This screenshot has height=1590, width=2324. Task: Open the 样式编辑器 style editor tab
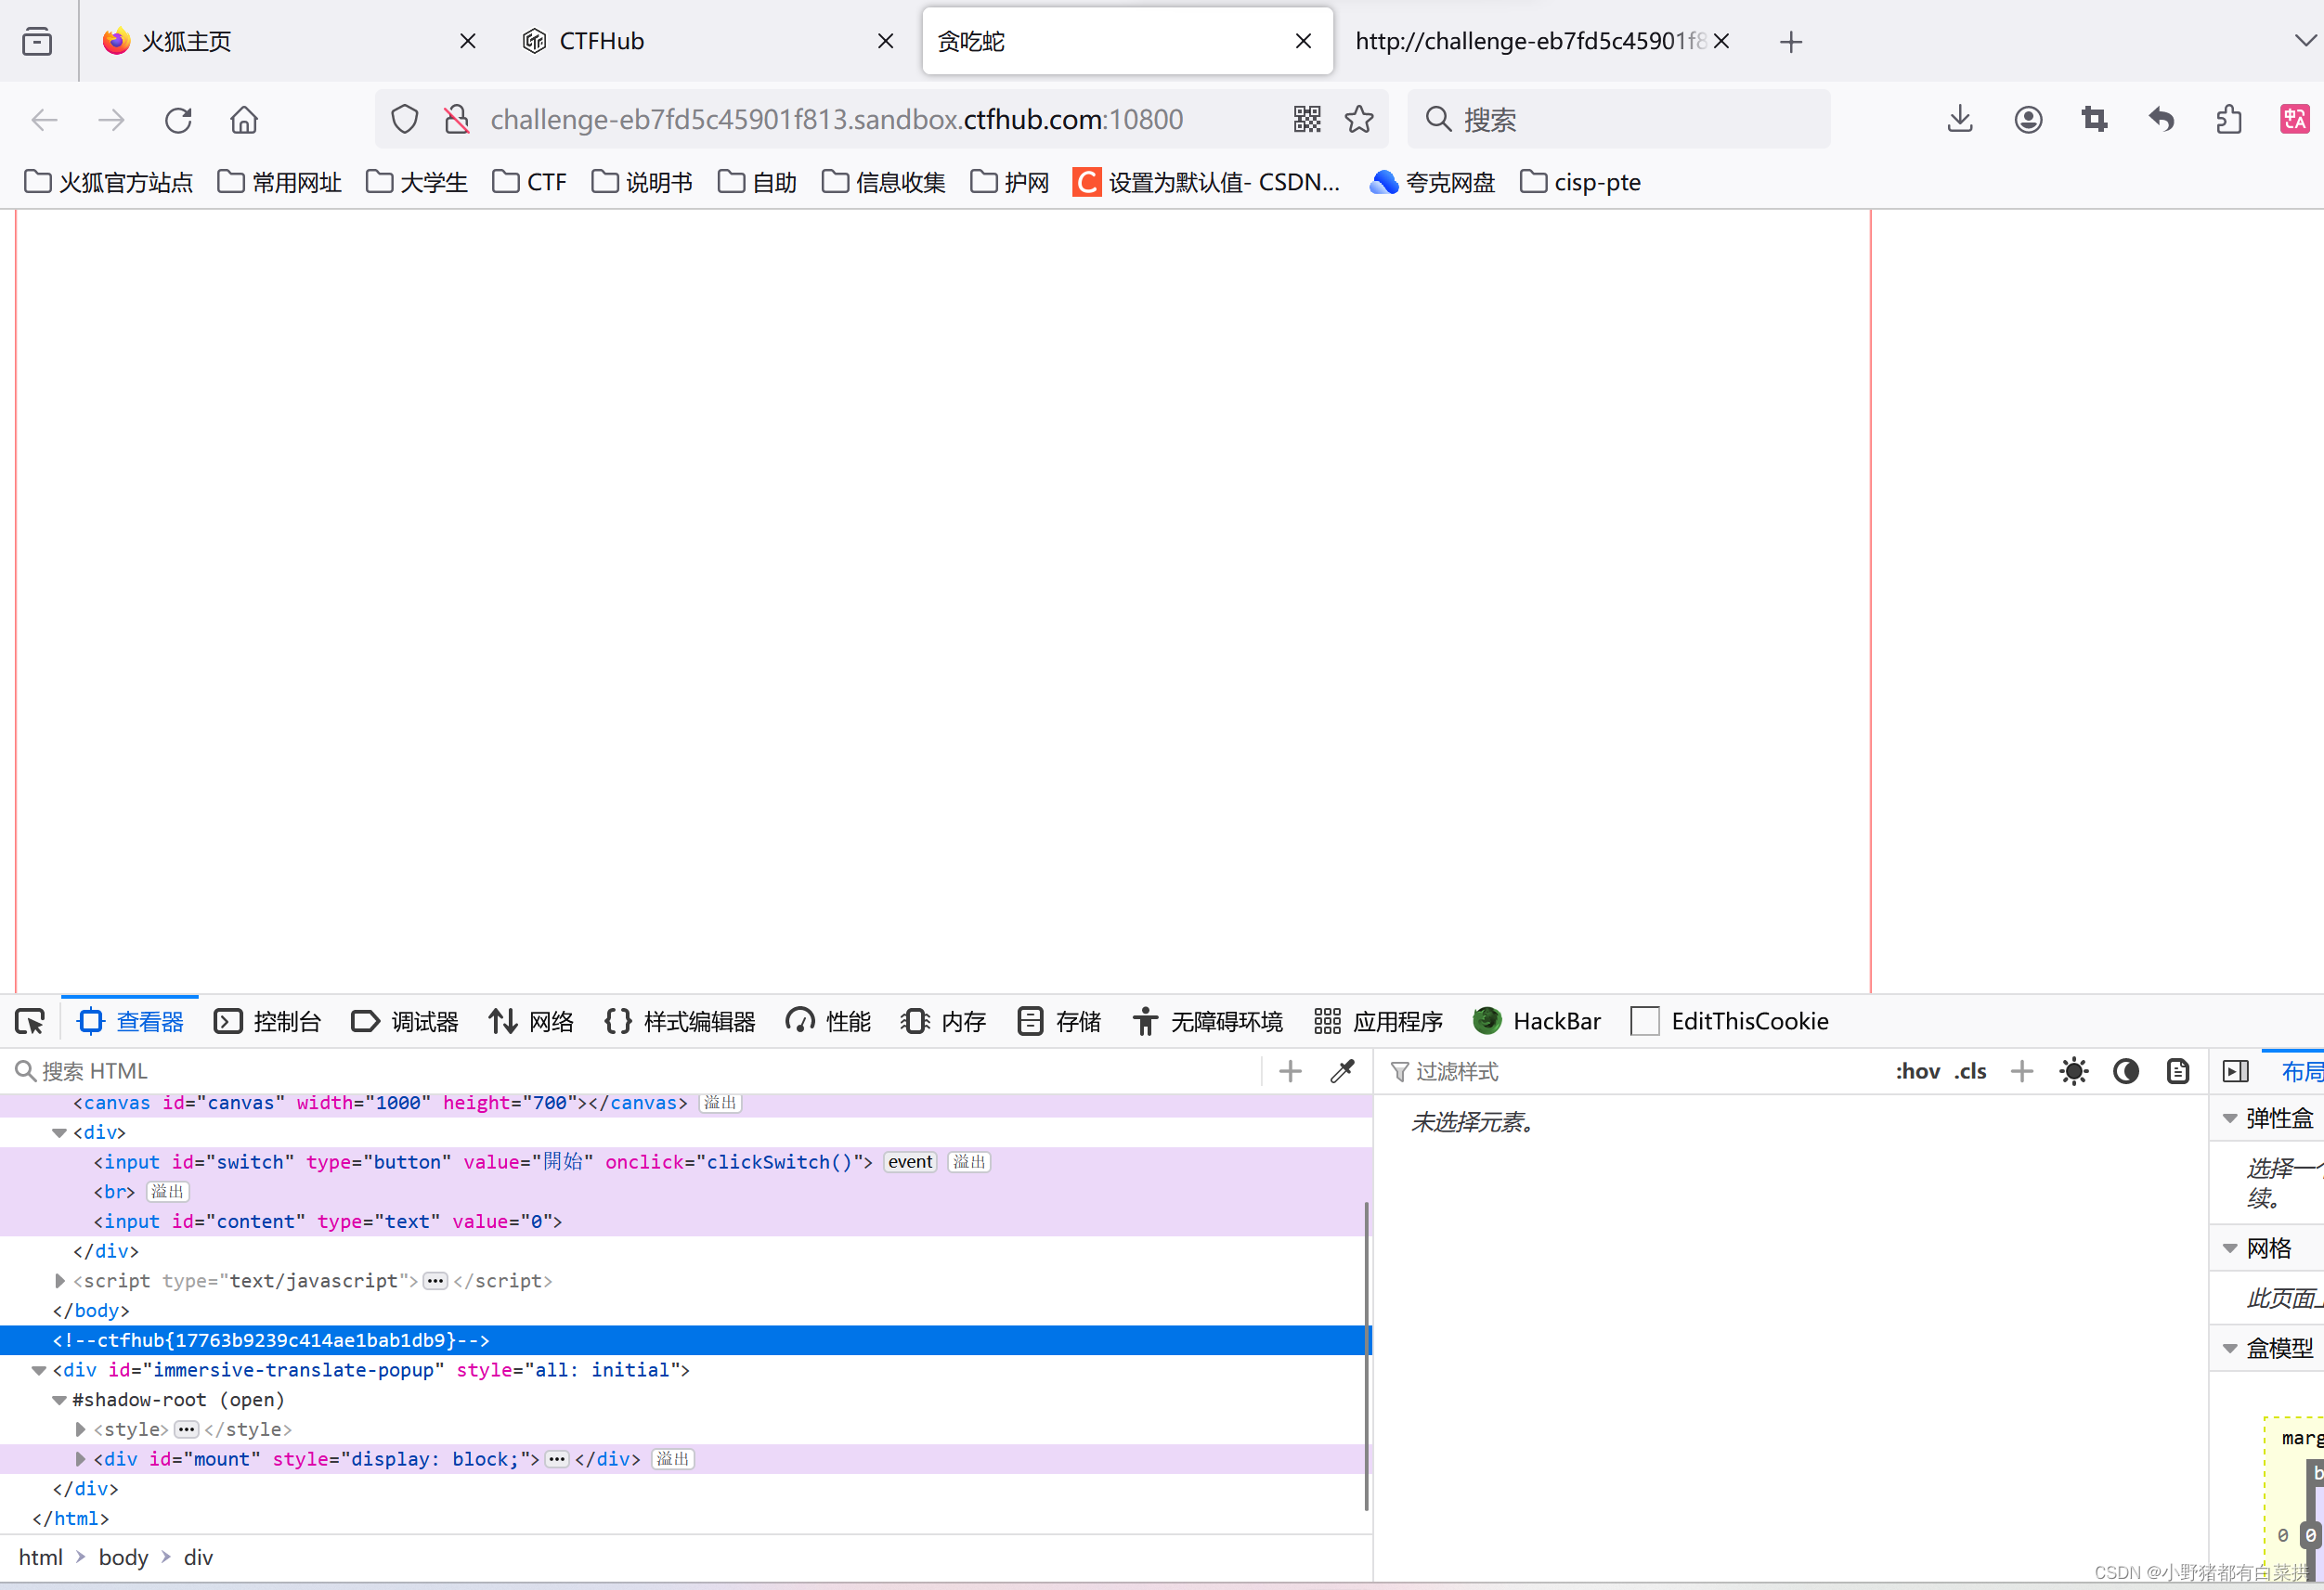click(x=680, y=1021)
